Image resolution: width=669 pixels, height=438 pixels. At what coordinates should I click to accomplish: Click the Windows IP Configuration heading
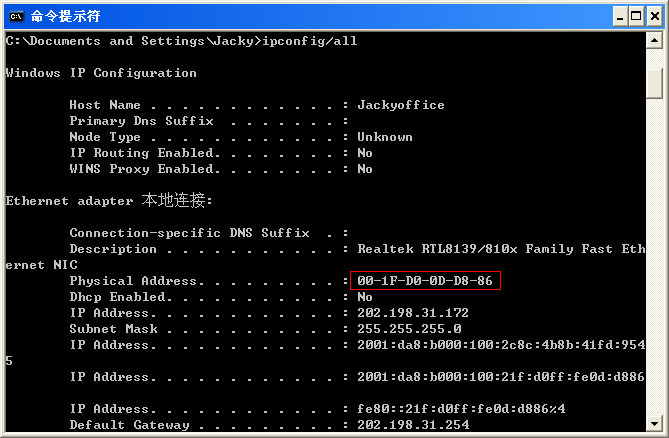tap(101, 73)
